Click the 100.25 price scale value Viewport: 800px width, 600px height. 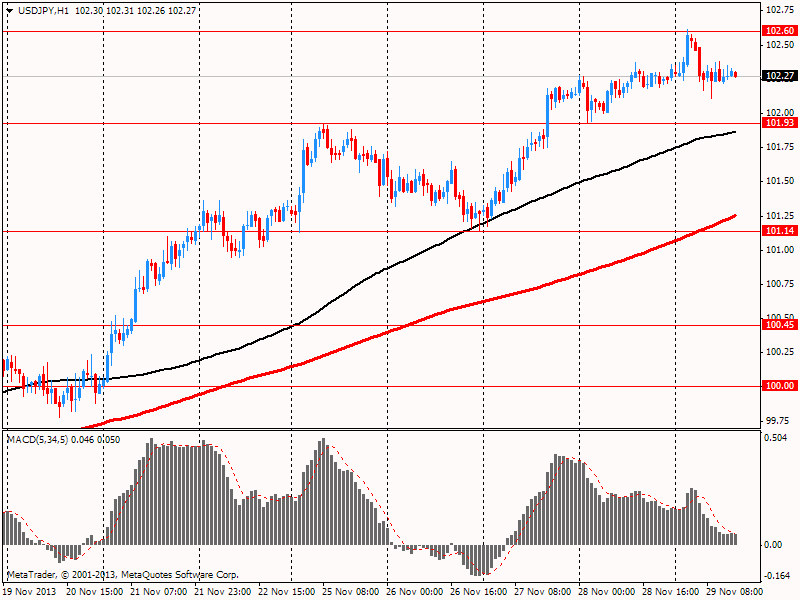(x=780, y=352)
